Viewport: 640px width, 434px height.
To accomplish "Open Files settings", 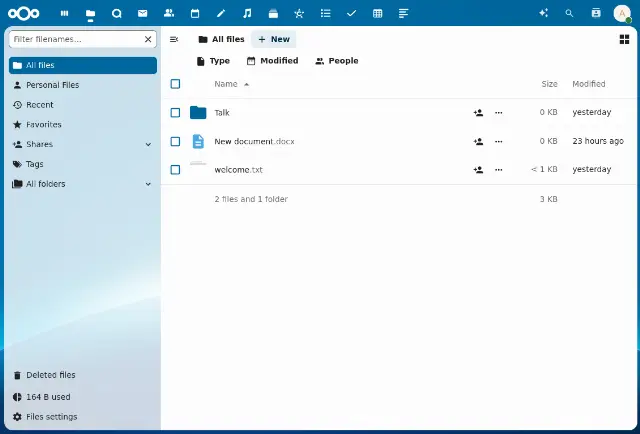I will click(x=83, y=417).
